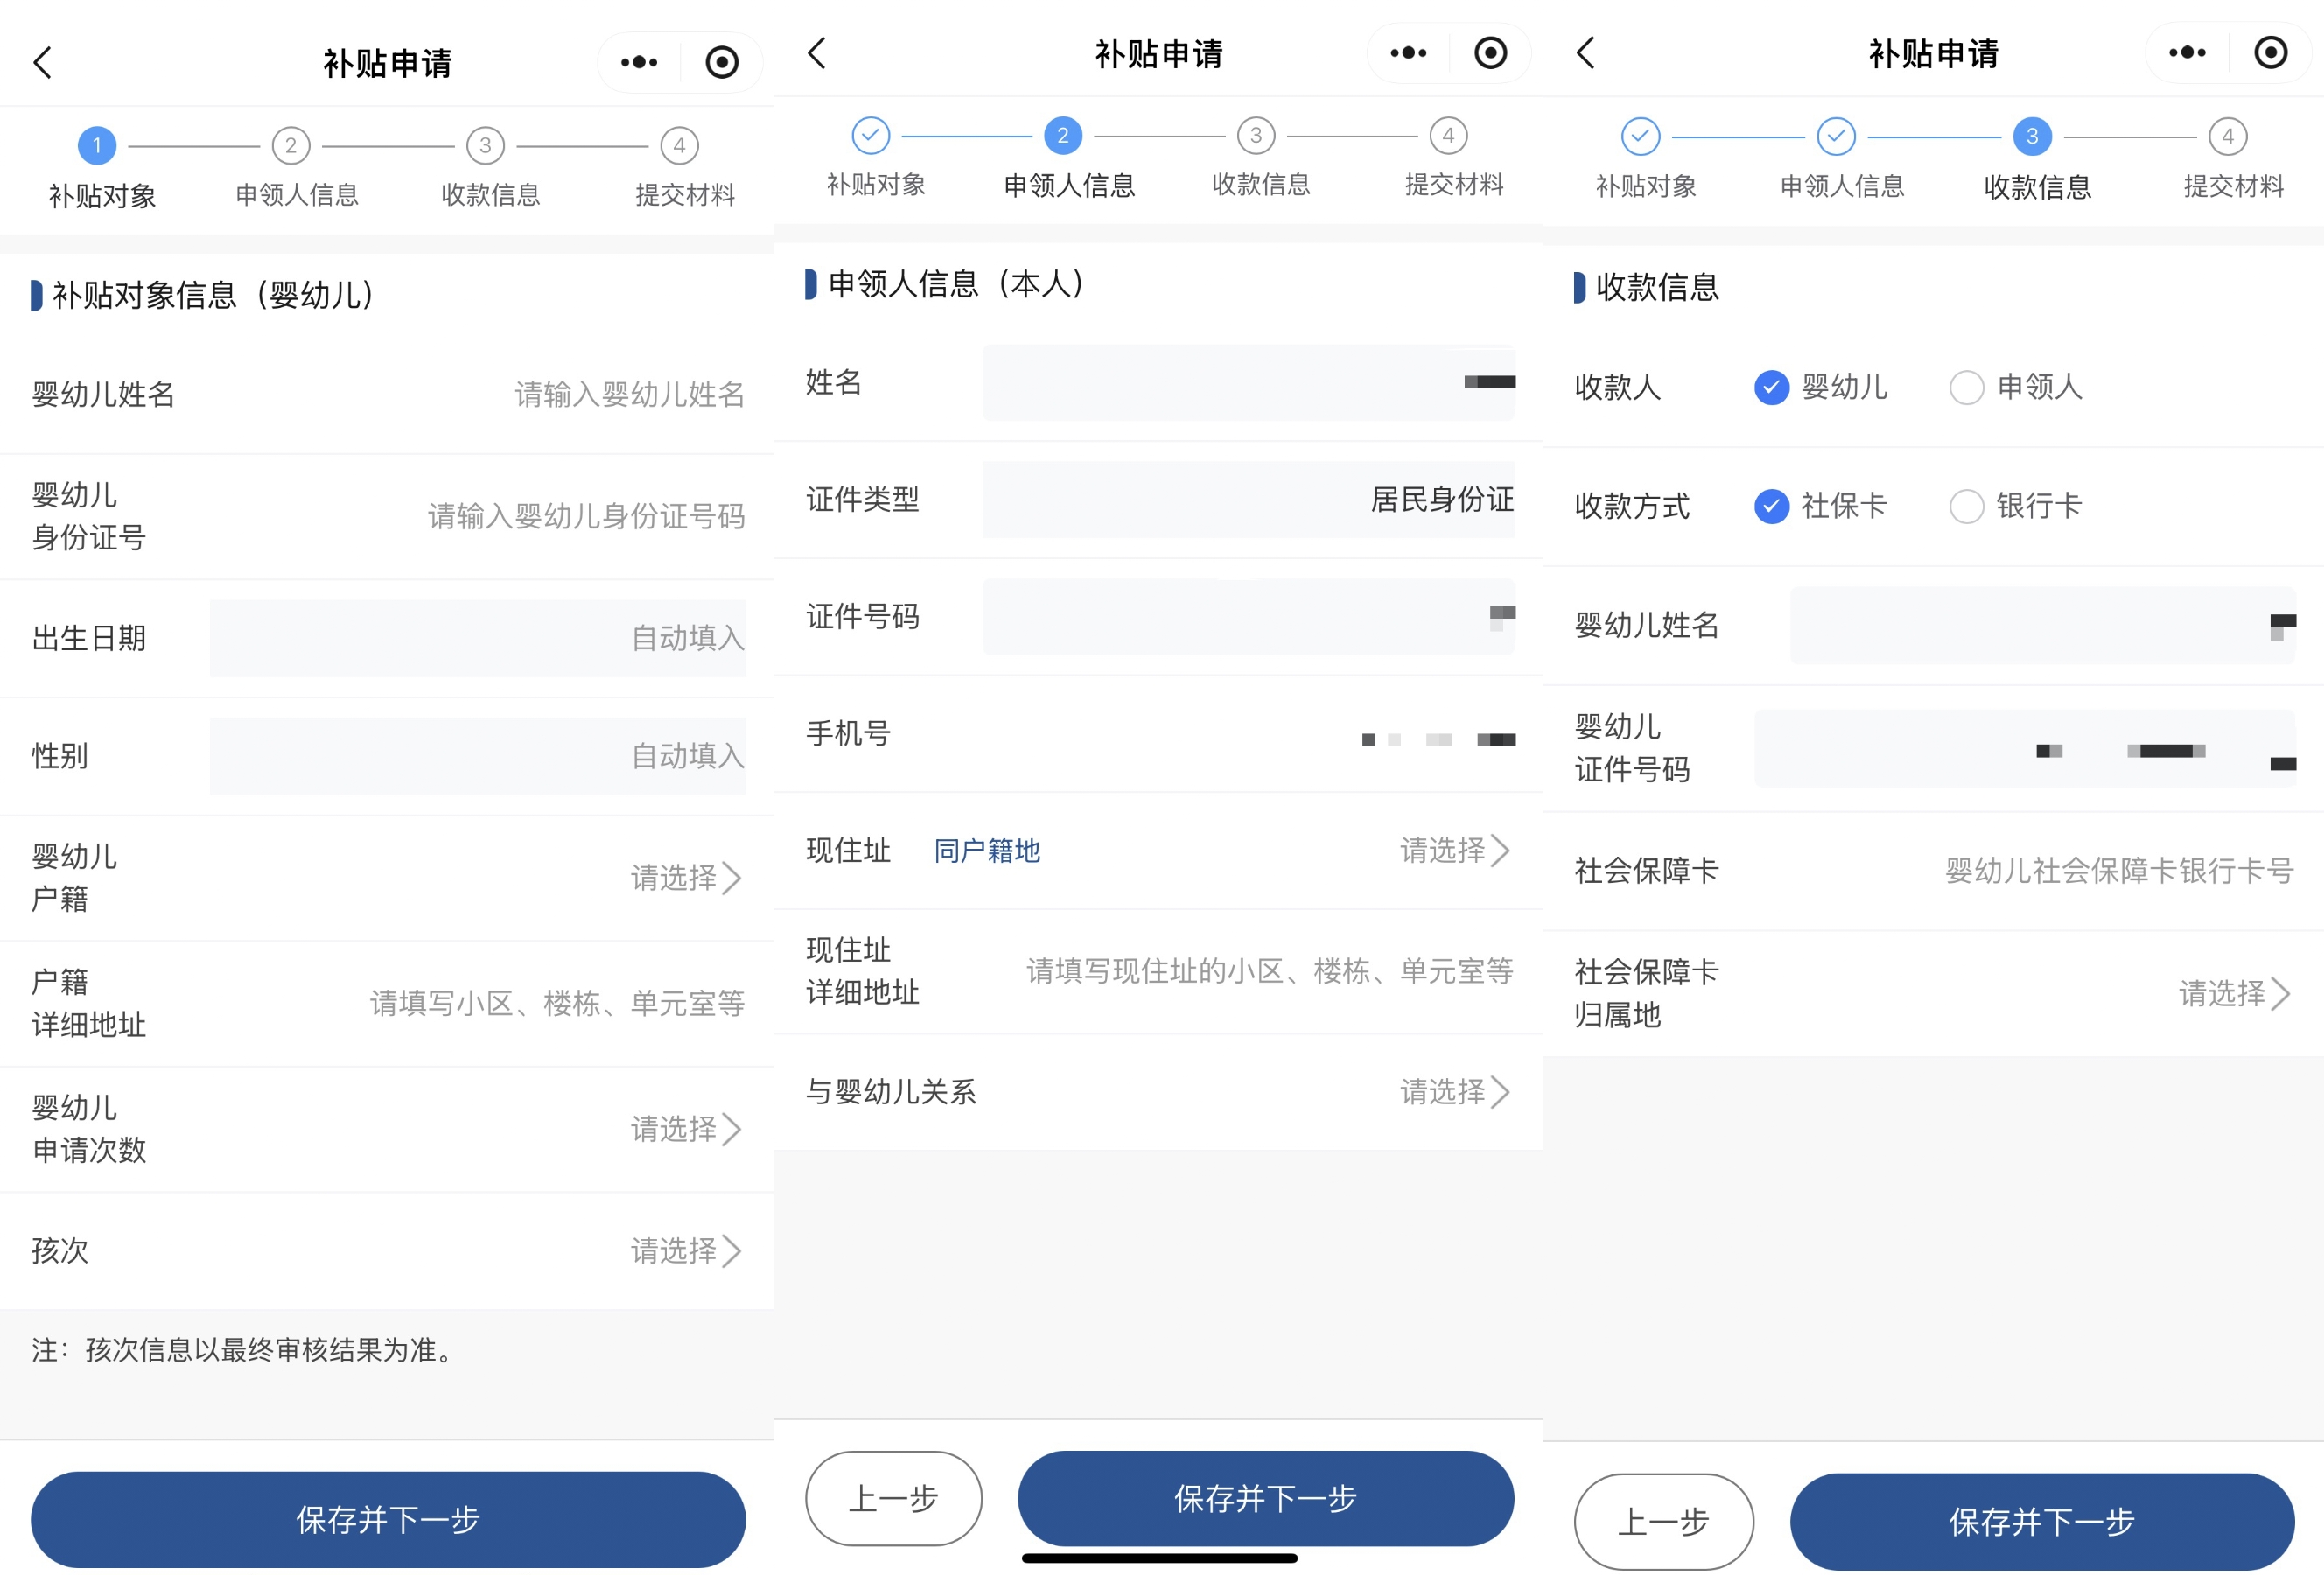This screenshot has height=1575, width=2324.
Task: Click completed checkmark step in 申领人信息 panel
Action: pos(870,136)
